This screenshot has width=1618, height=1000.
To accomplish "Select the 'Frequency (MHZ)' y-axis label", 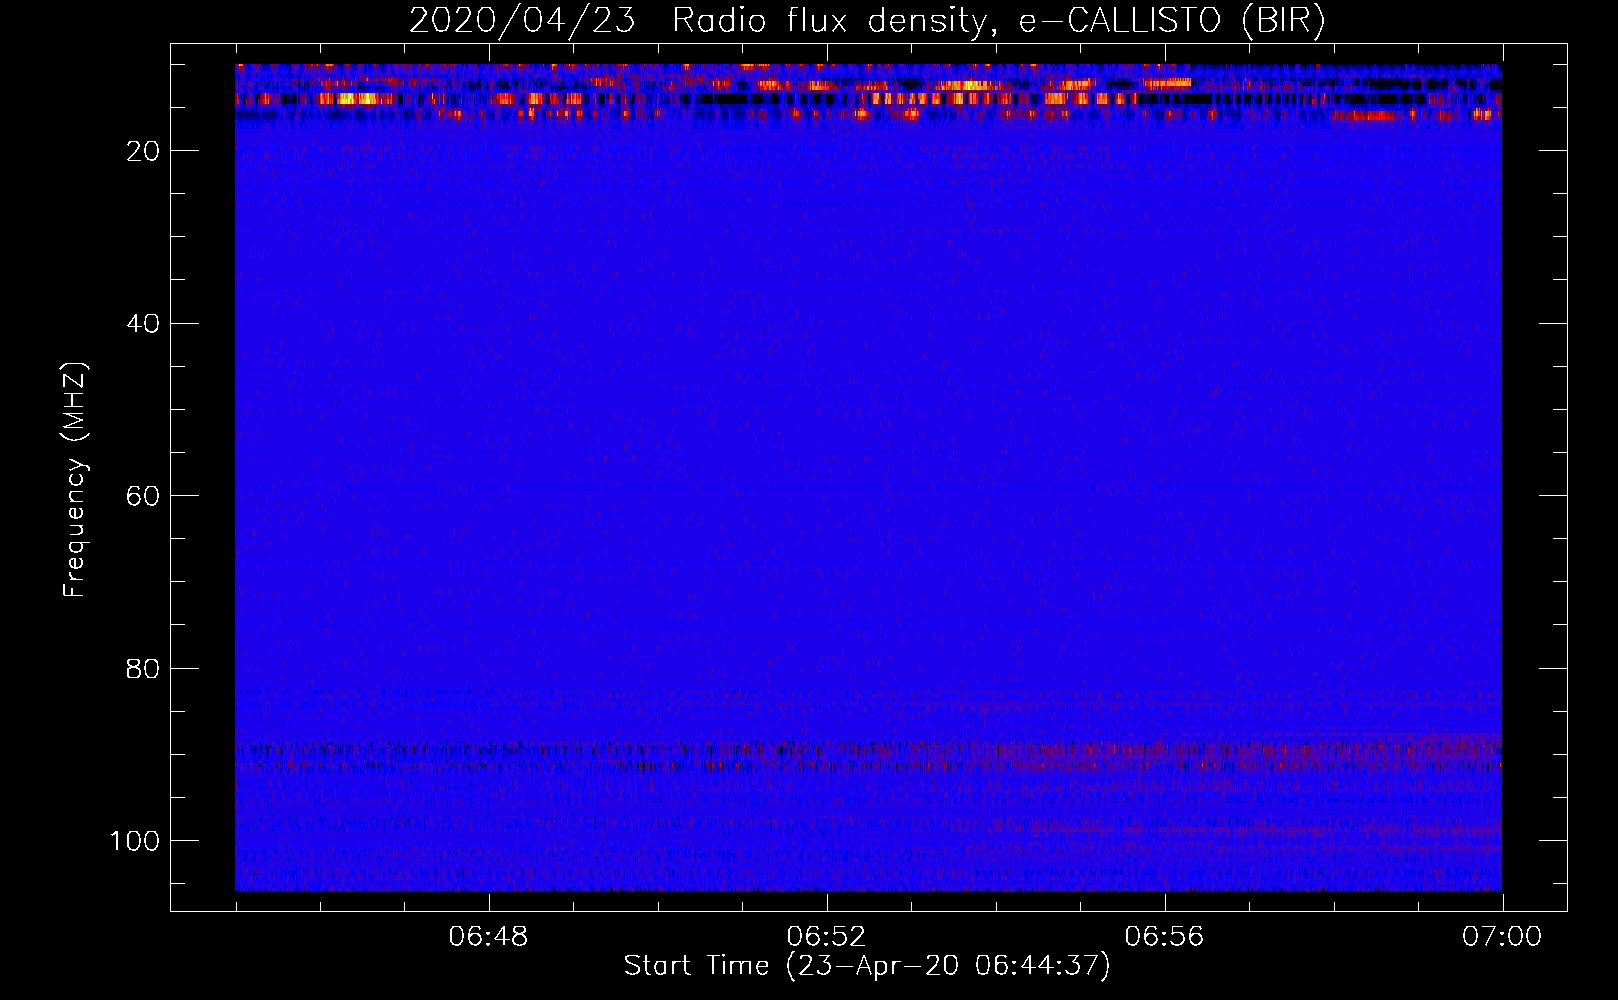I will (75, 479).
